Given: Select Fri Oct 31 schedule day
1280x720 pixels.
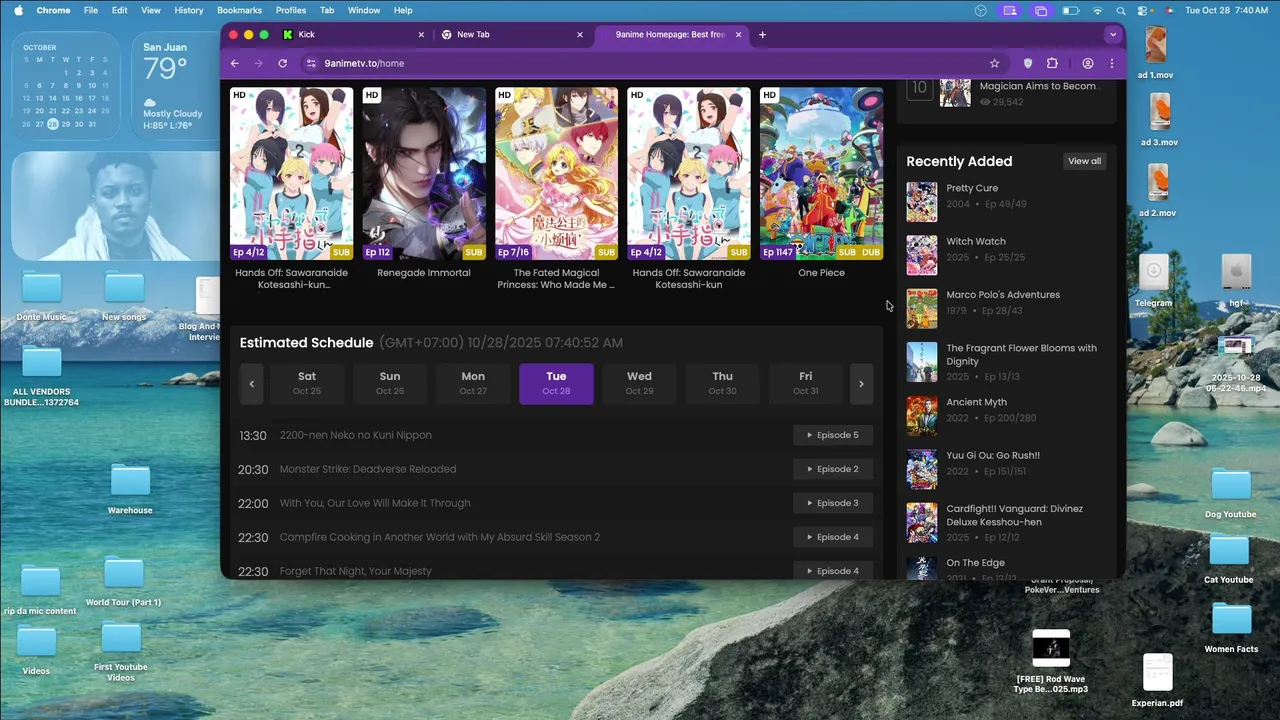Looking at the screenshot, I should point(805,384).
